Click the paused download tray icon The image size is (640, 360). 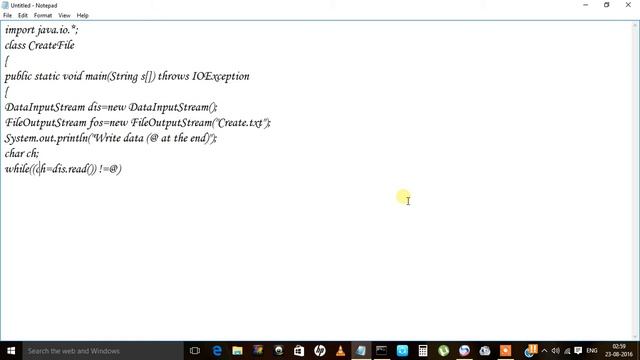click(x=531, y=351)
